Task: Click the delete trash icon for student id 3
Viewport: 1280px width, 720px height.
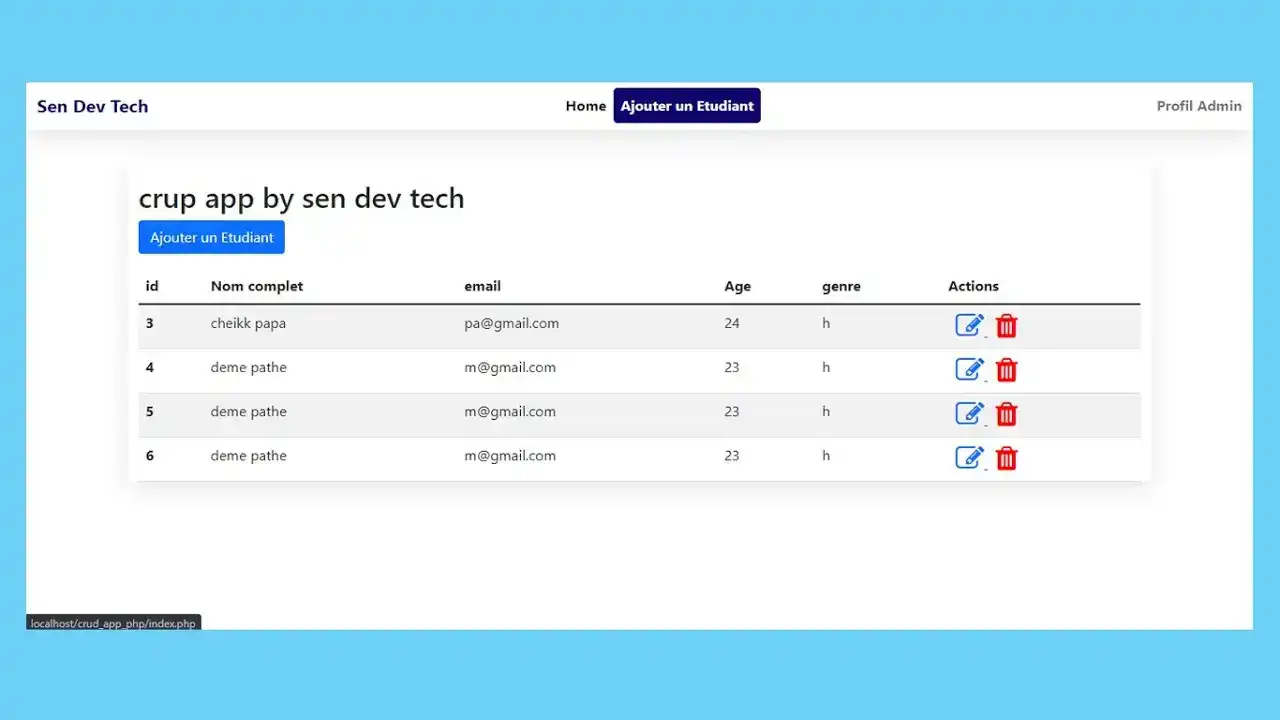Action: point(1006,326)
